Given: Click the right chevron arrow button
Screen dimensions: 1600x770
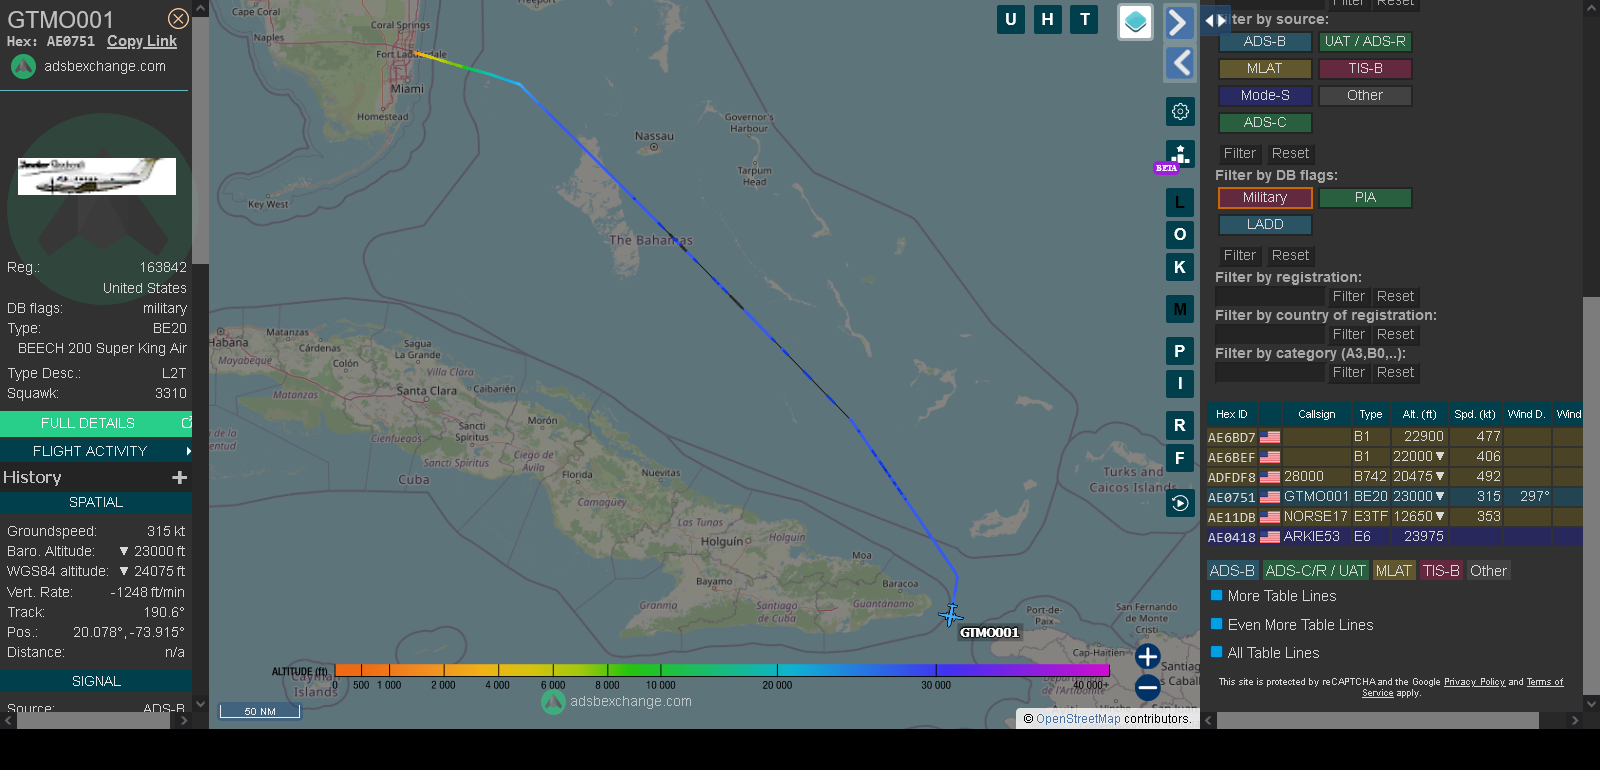Looking at the screenshot, I should tap(1179, 22).
